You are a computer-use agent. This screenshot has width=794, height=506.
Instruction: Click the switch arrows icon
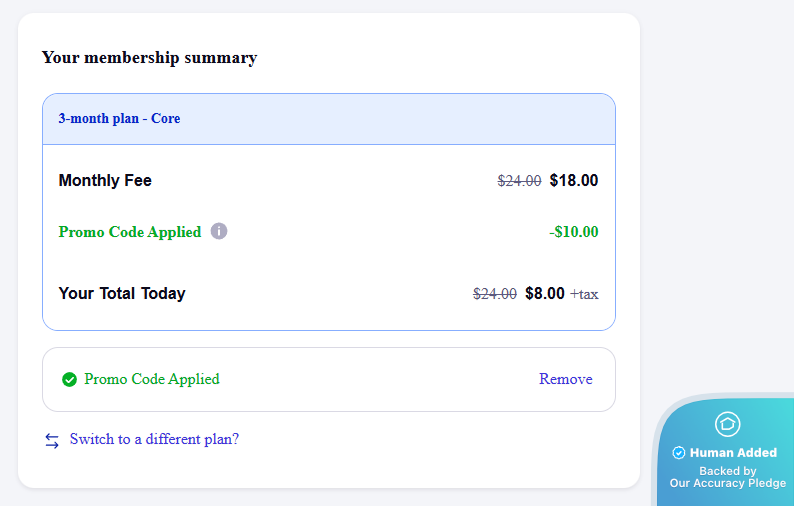click(52, 440)
